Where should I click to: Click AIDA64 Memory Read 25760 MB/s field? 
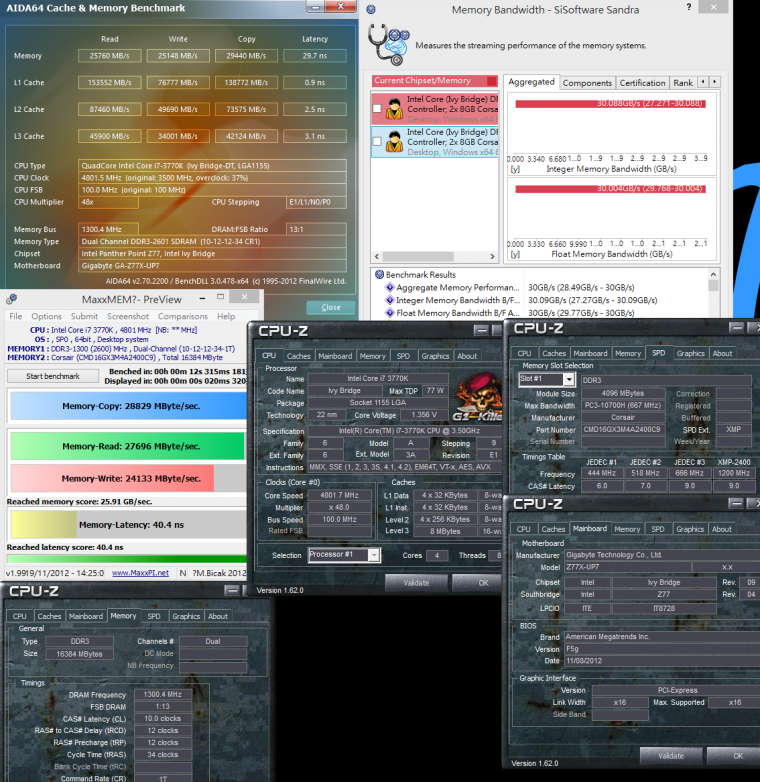point(109,56)
